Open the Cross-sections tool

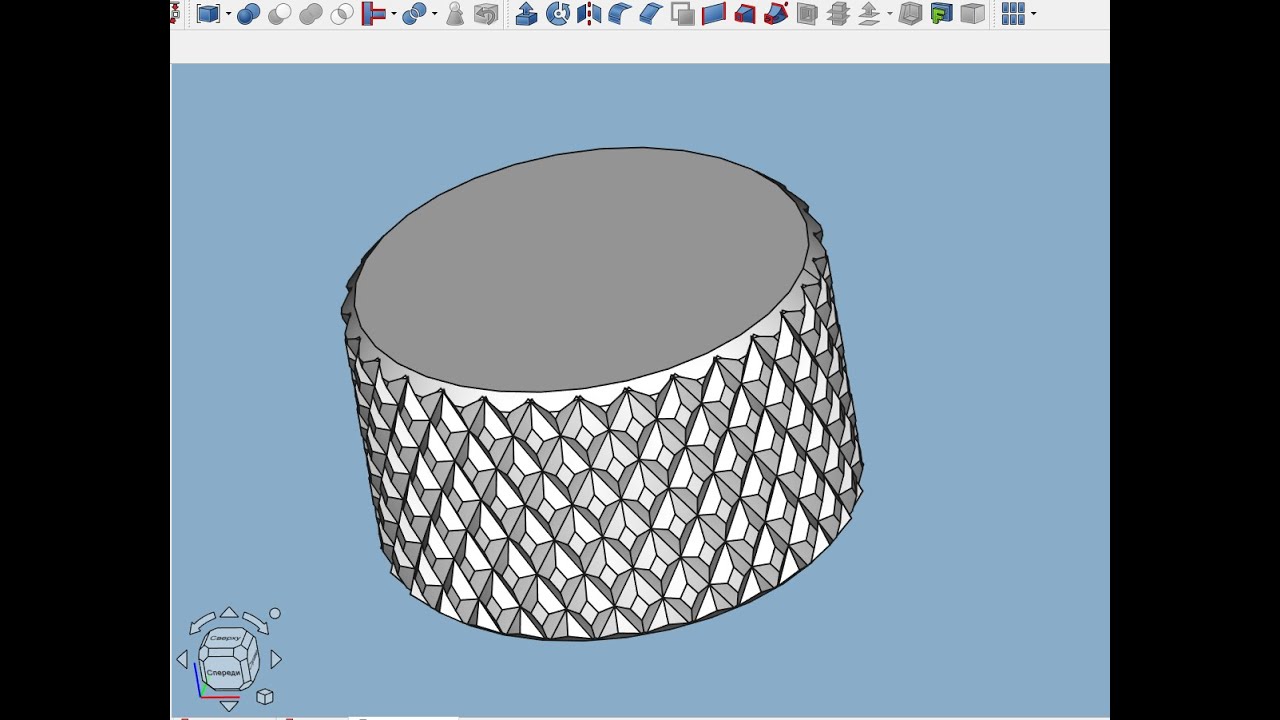click(x=838, y=13)
